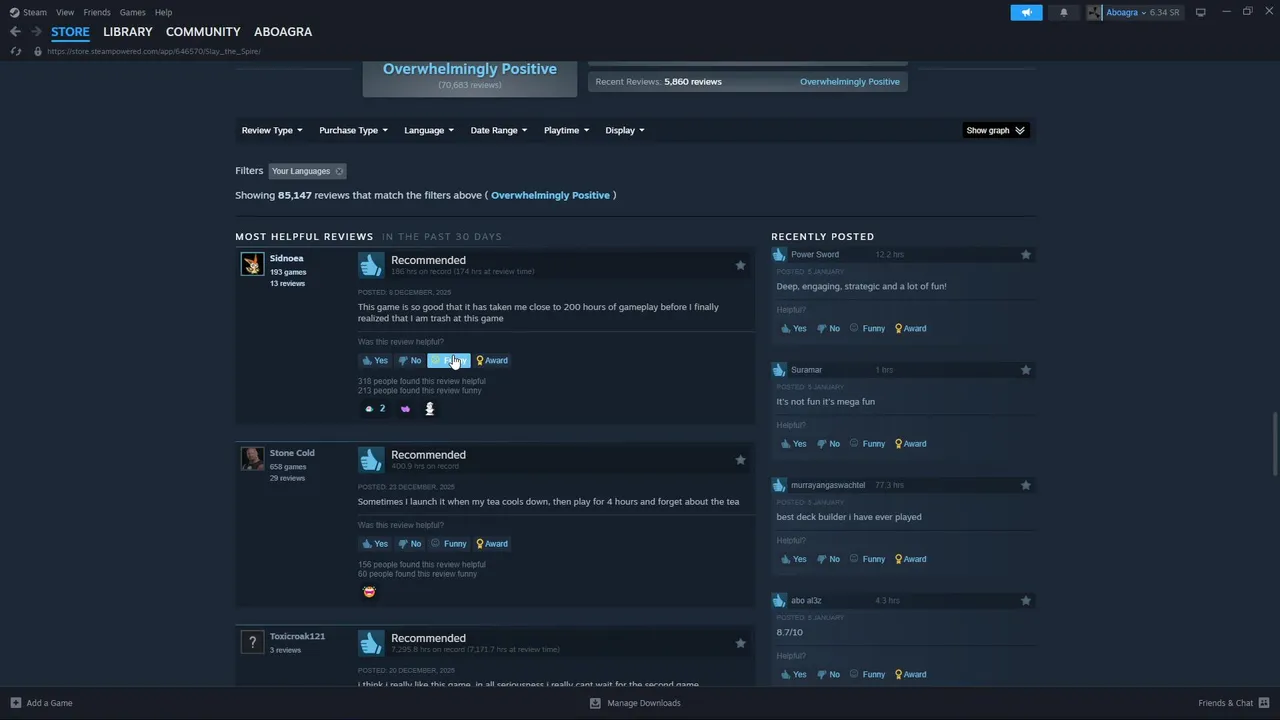The width and height of the screenshot is (1280, 720).
Task: Click the Manage Downloads icon
Action: (595, 703)
